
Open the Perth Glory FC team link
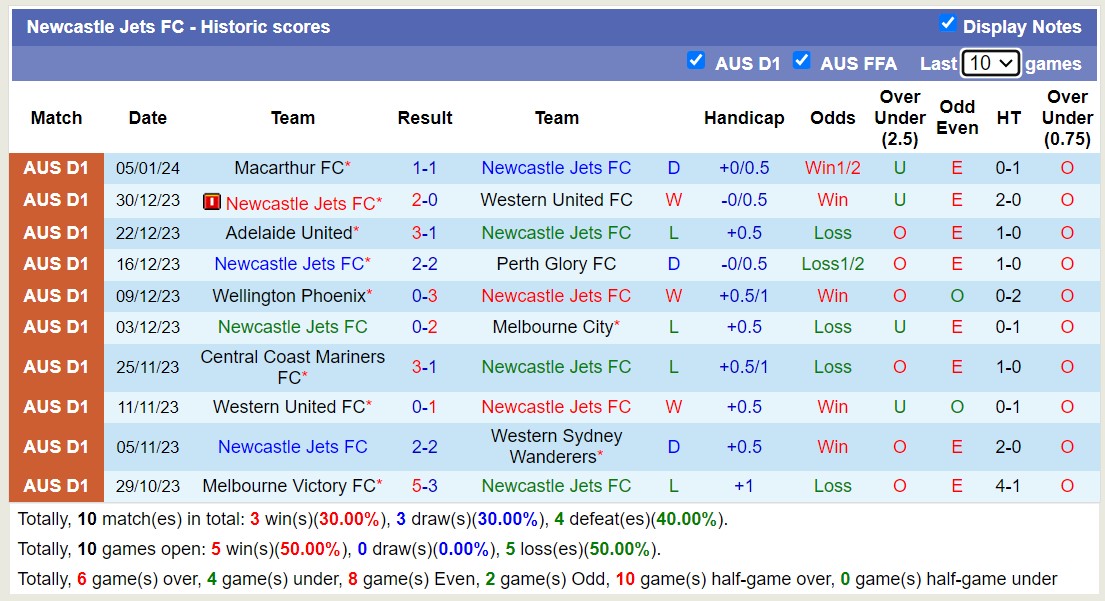click(556, 264)
